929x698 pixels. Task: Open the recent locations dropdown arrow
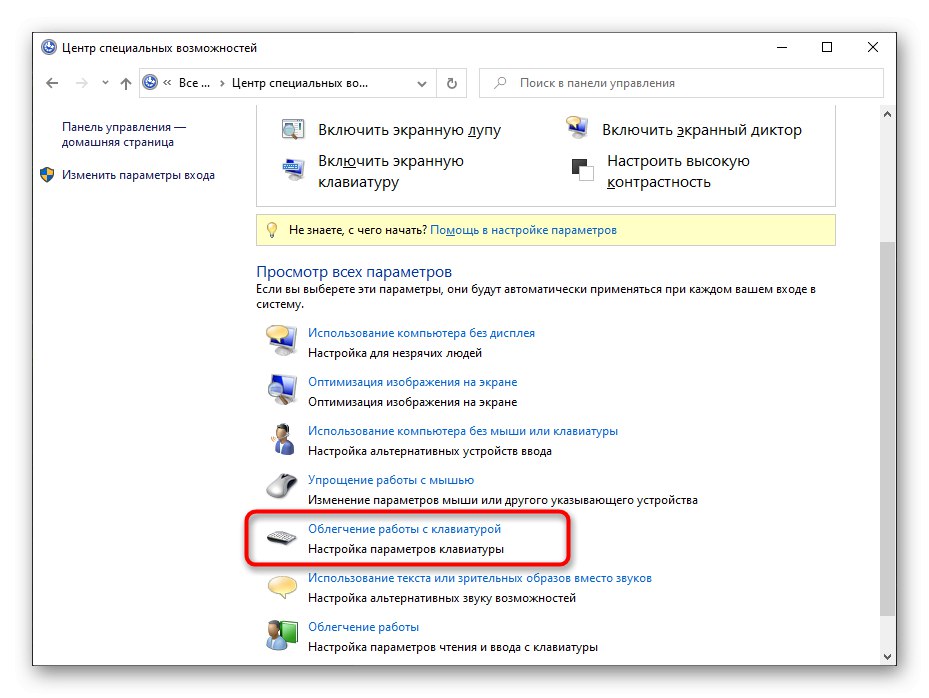click(x=105, y=83)
